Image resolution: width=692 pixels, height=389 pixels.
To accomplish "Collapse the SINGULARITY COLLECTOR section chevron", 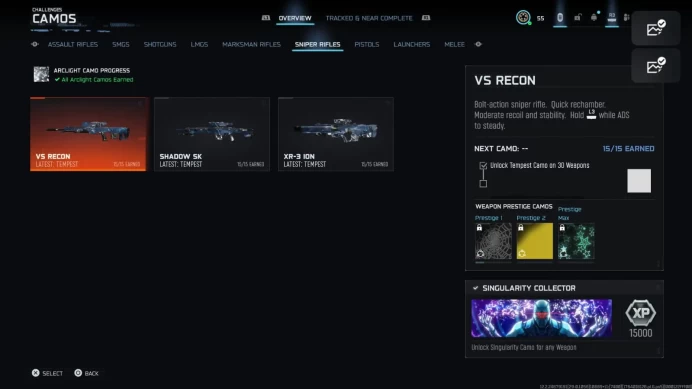I will tap(475, 288).
